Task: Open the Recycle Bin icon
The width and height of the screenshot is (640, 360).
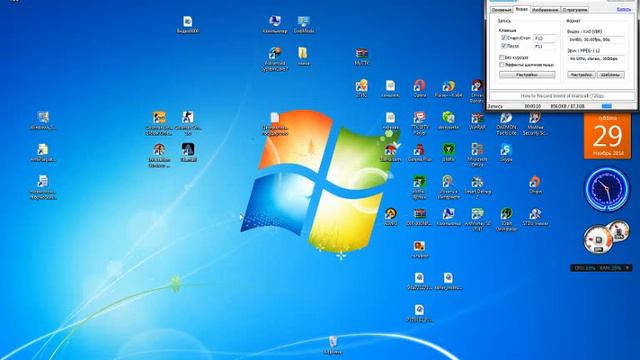Action: pyautogui.click(x=333, y=345)
